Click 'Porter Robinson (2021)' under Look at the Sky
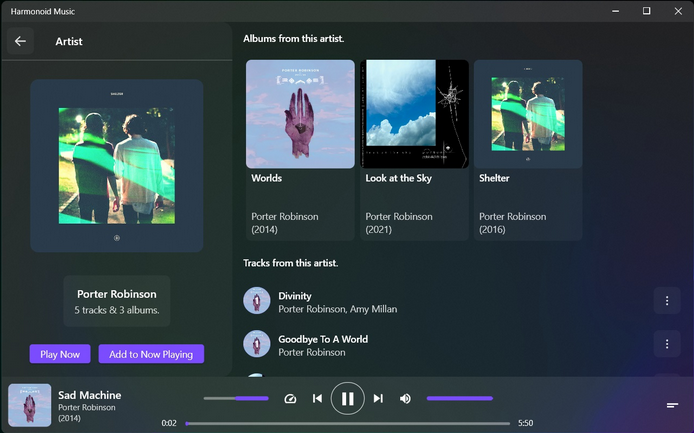Image resolution: width=694 pixels, height=433 pixels. 399,223
